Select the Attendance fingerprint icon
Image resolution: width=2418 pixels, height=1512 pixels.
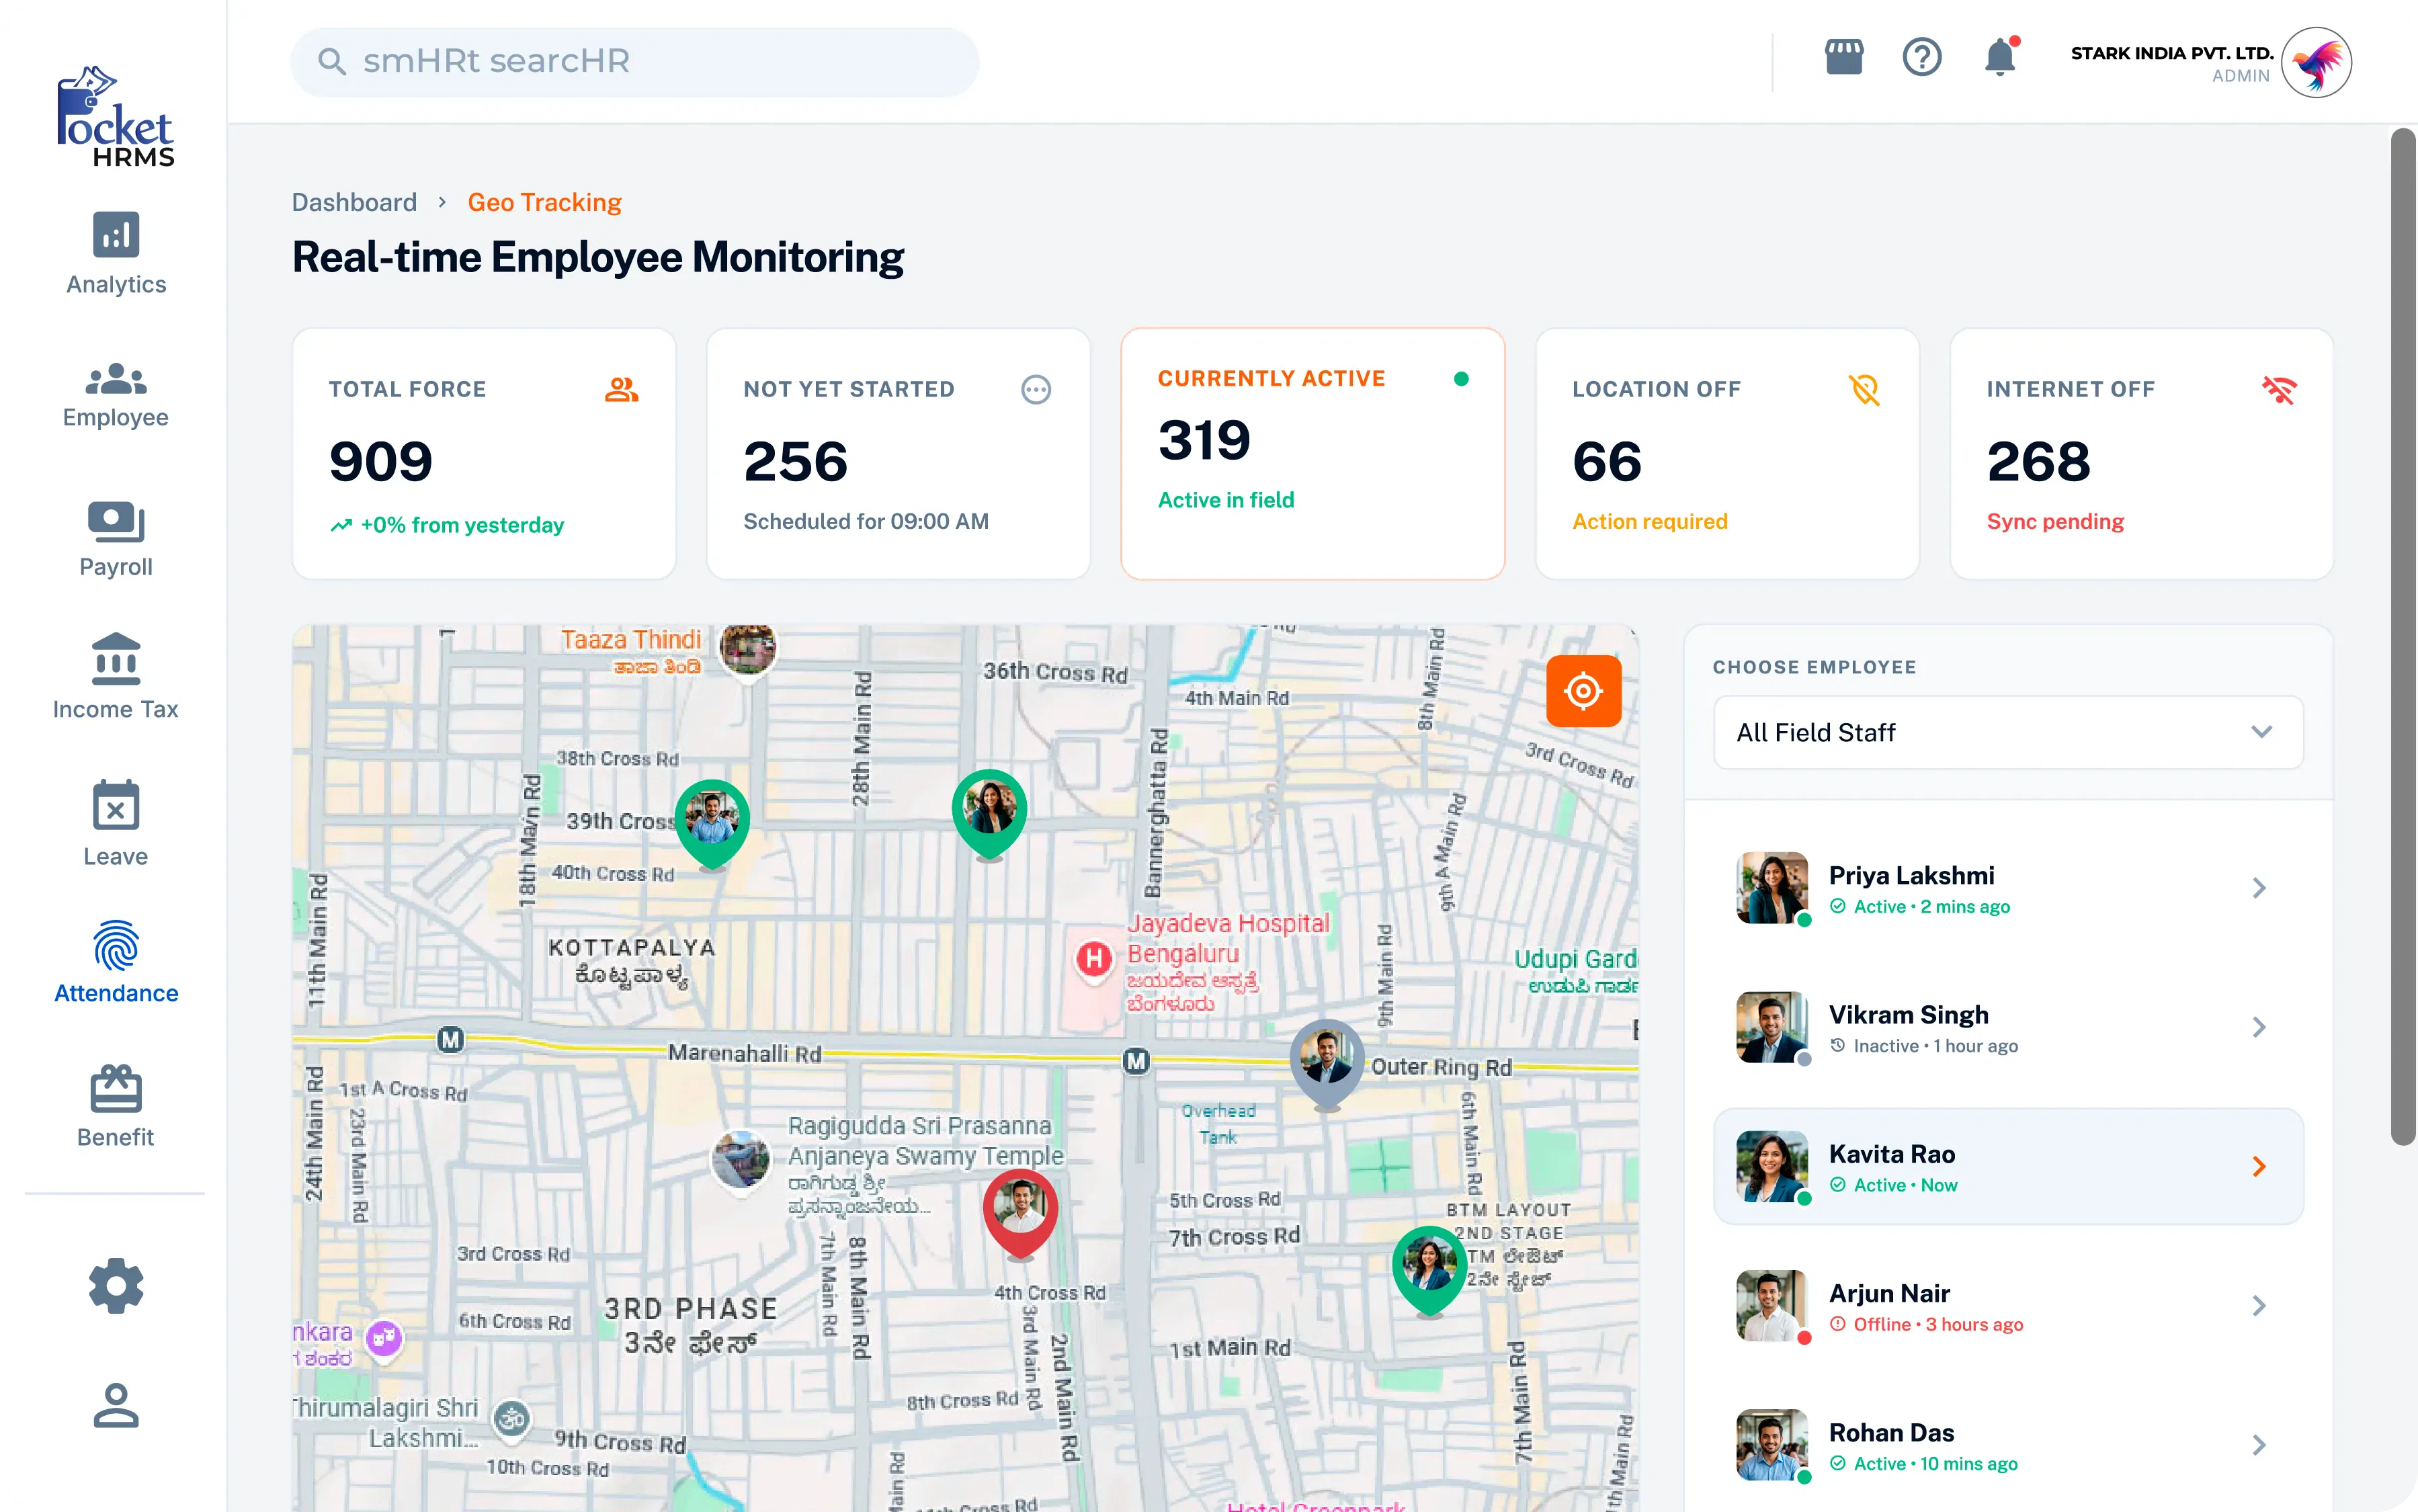pyautogui.click(x=116, y=946)
